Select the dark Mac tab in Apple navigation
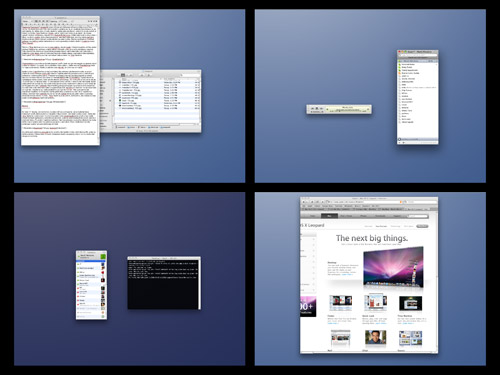The height and width of the screenshot is (375, 500). [x=330, y=216]
